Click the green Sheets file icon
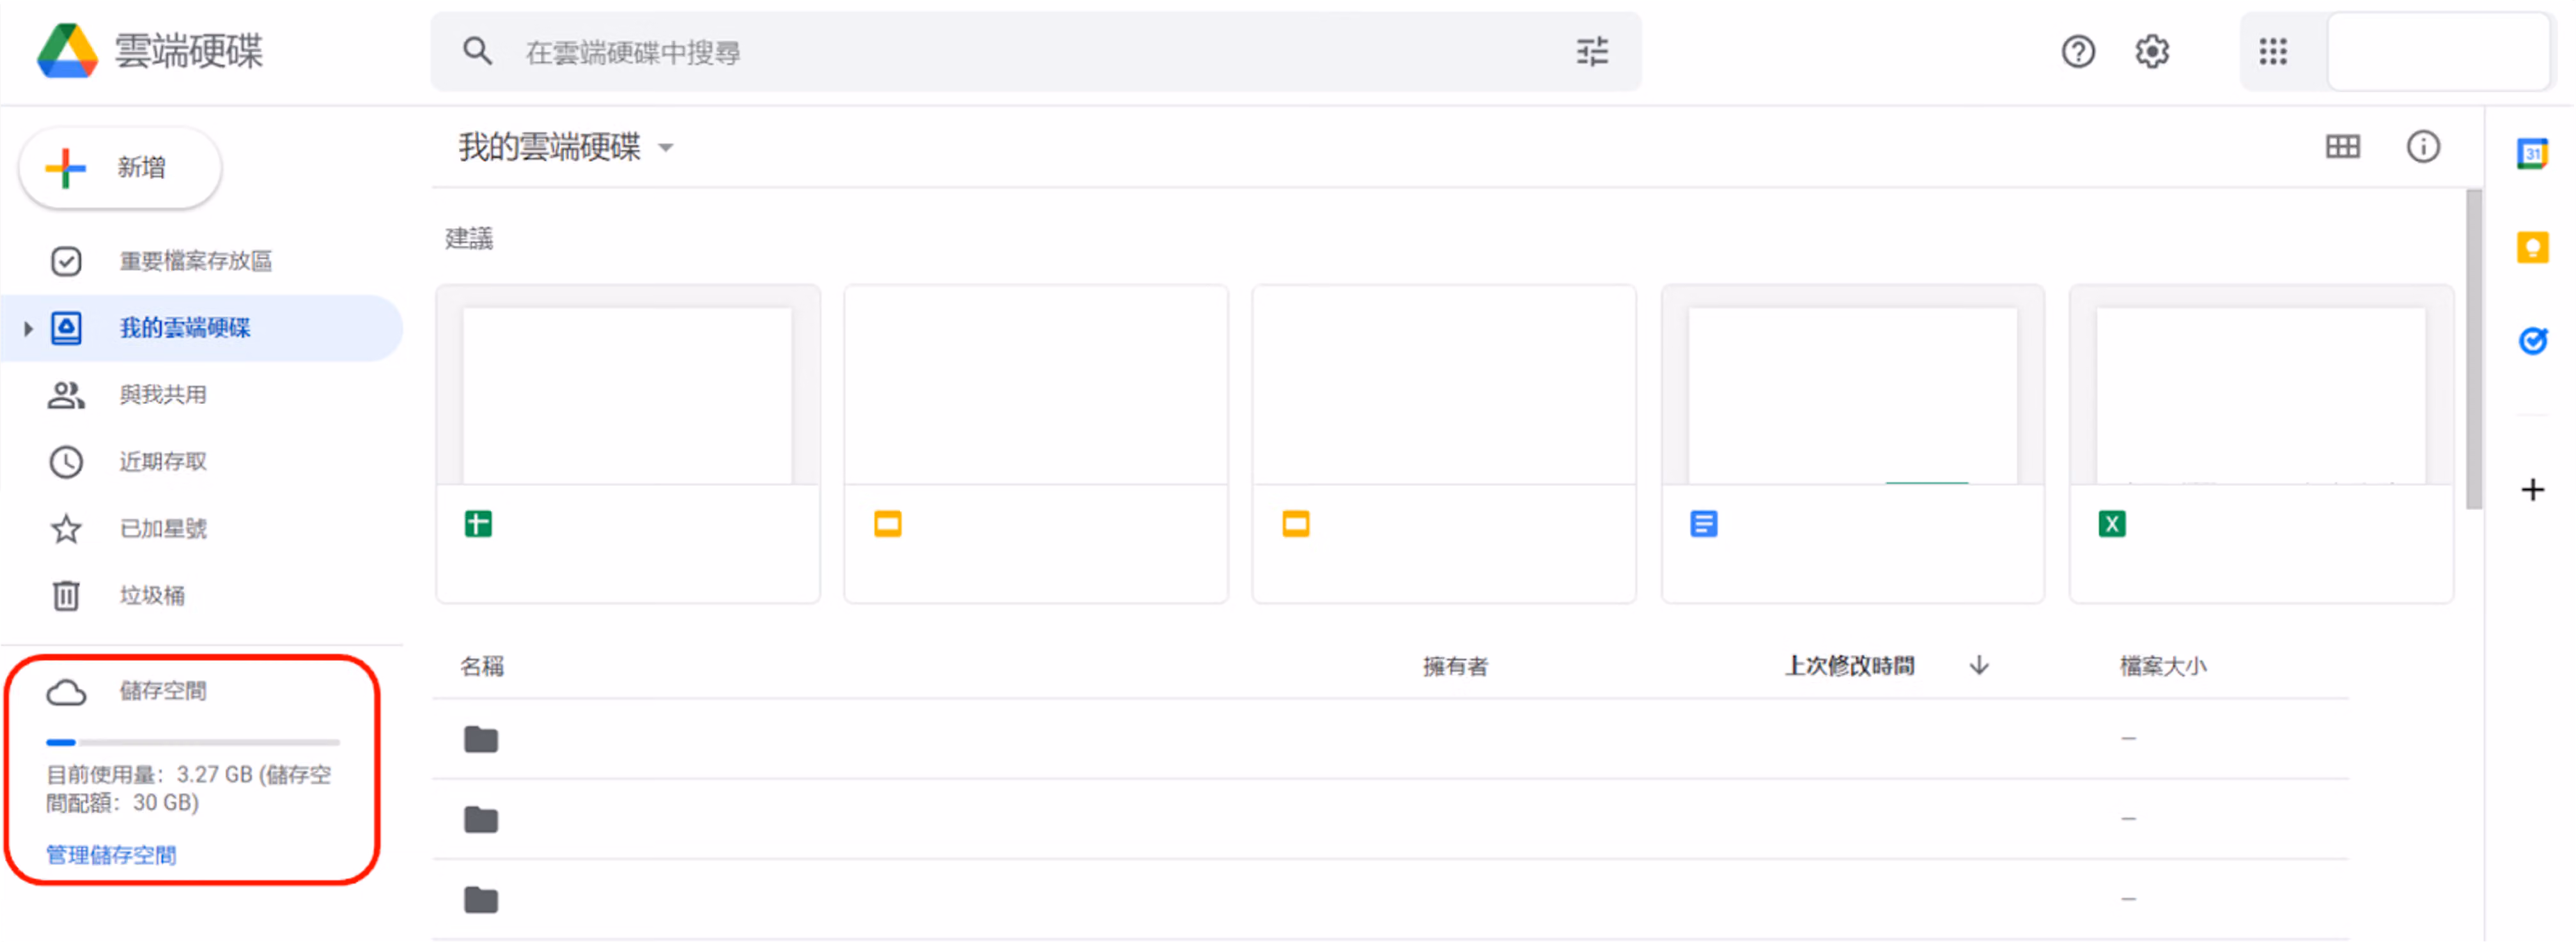Viewport: 2576px width, 942px height. pyautogui.click(x=478, y=524)
